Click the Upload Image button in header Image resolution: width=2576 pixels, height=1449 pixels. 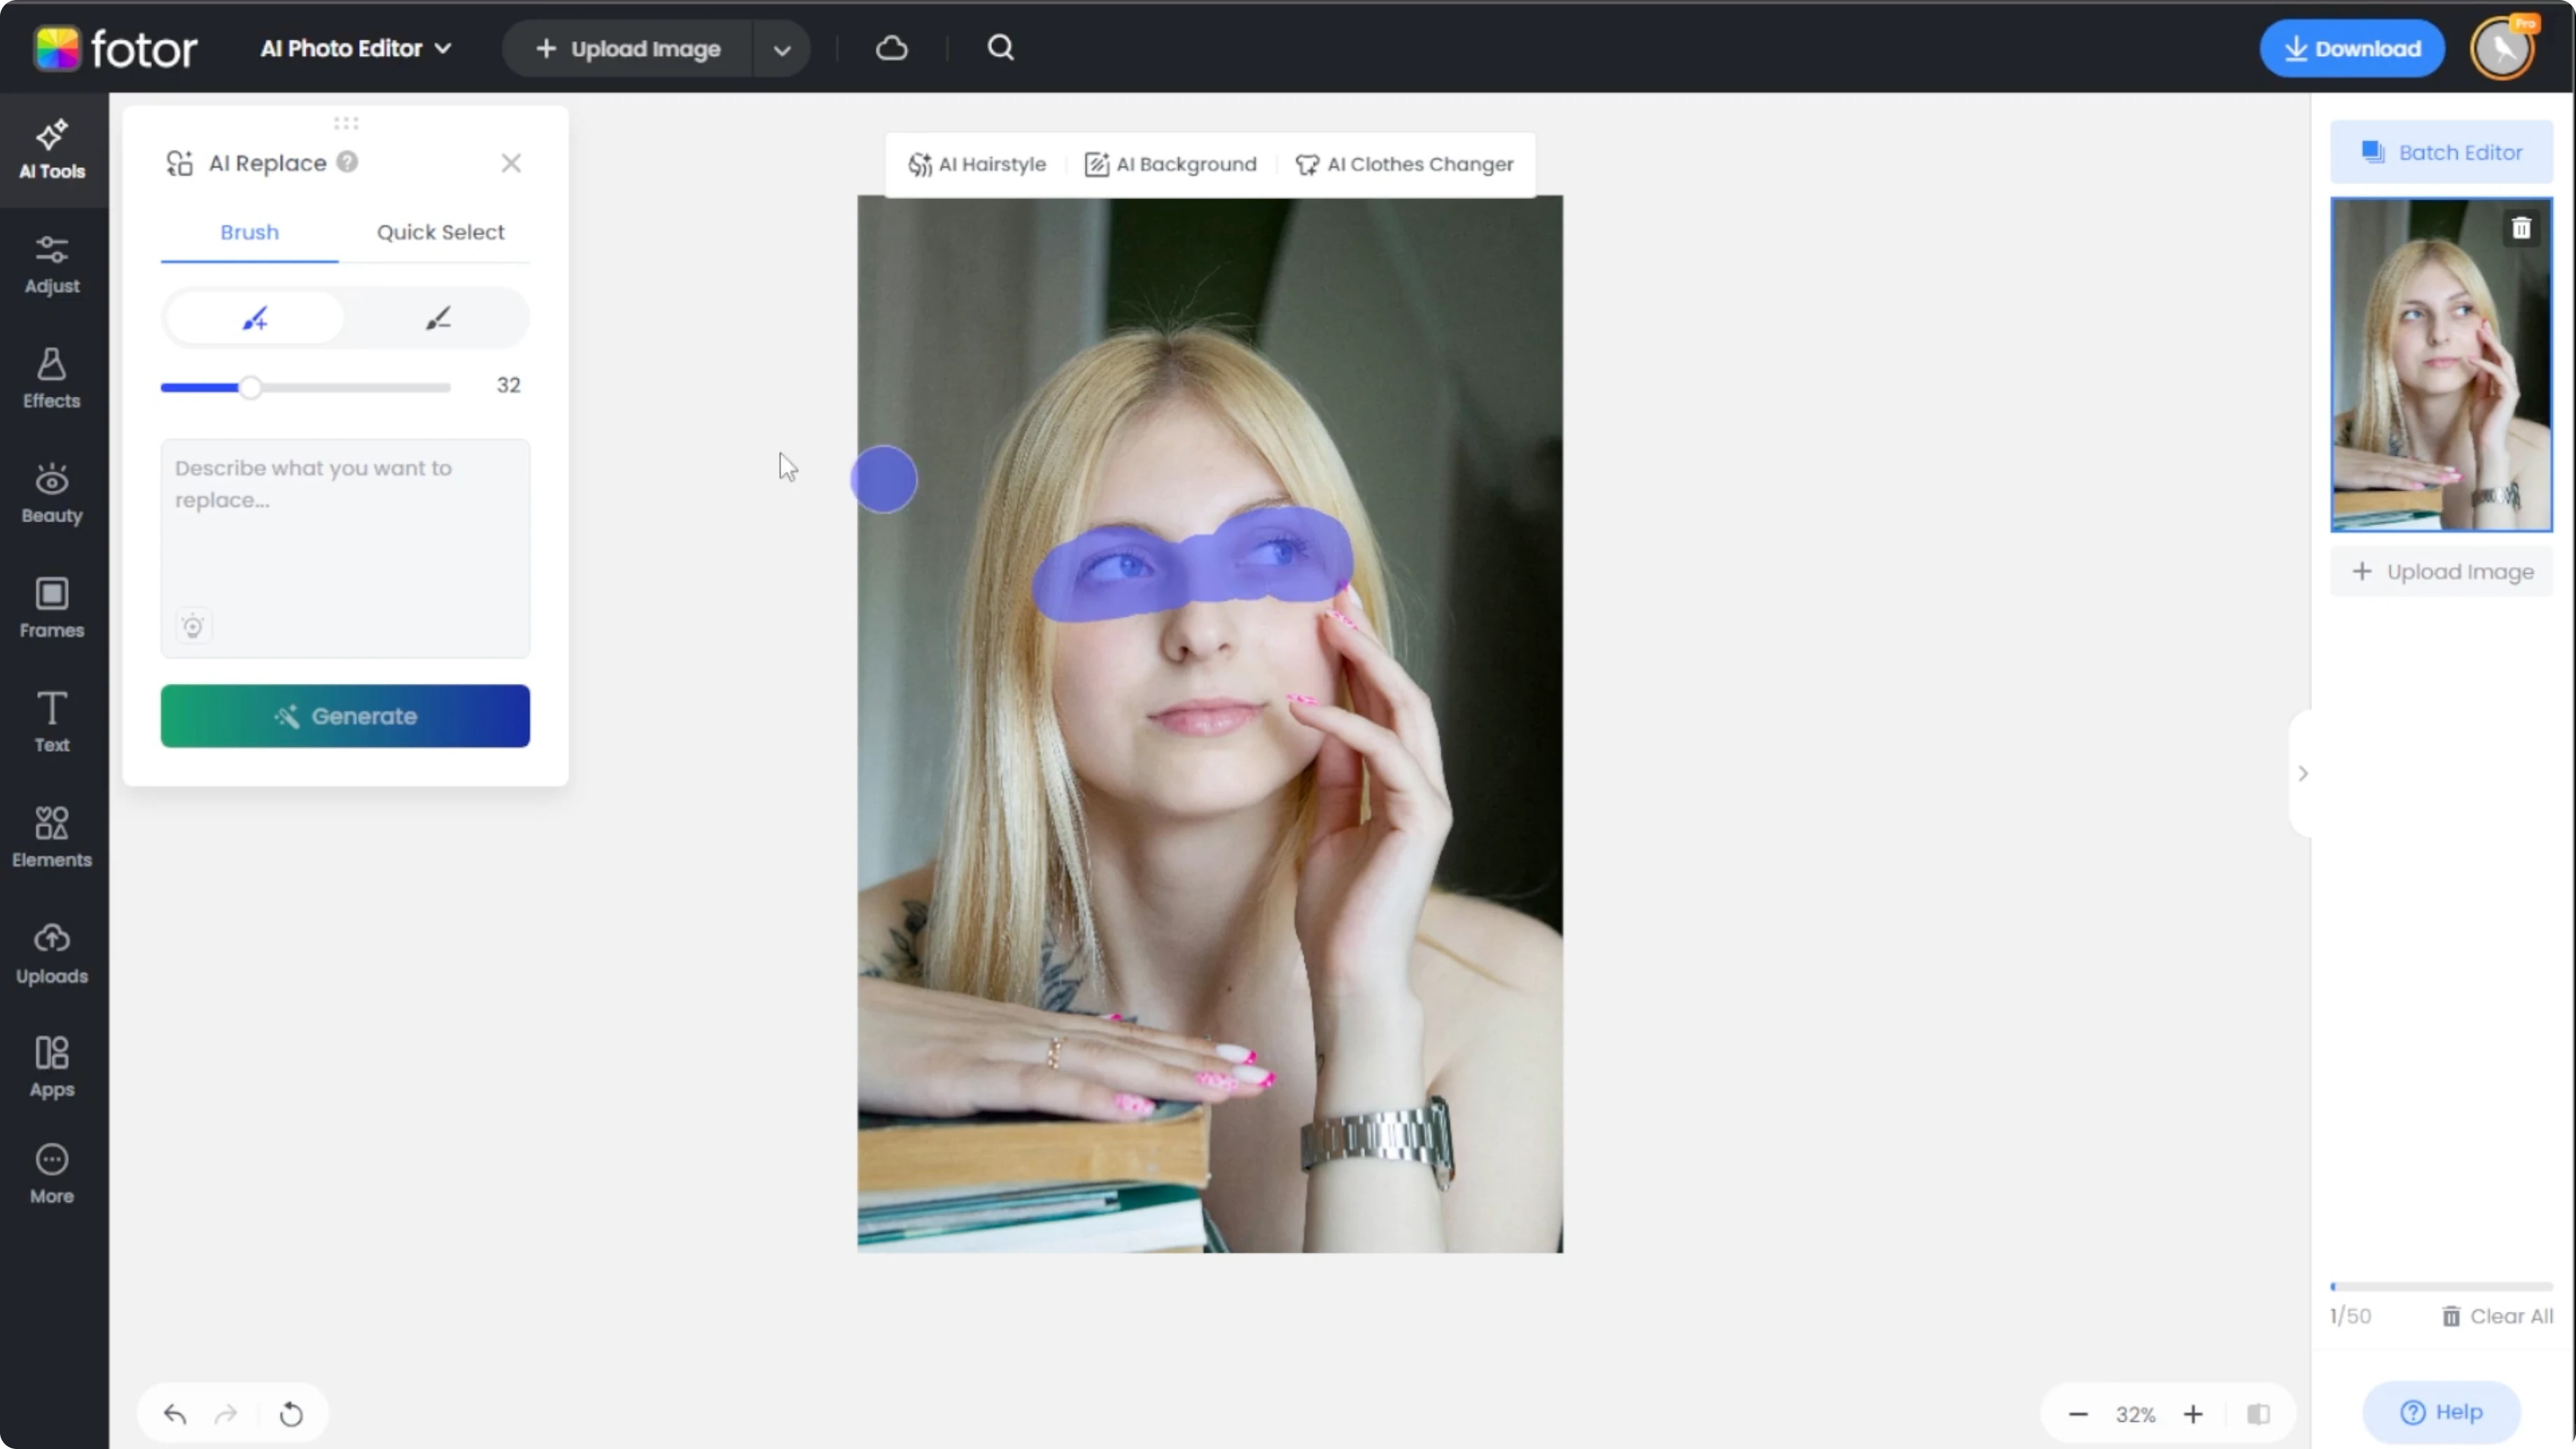point(628,49)
